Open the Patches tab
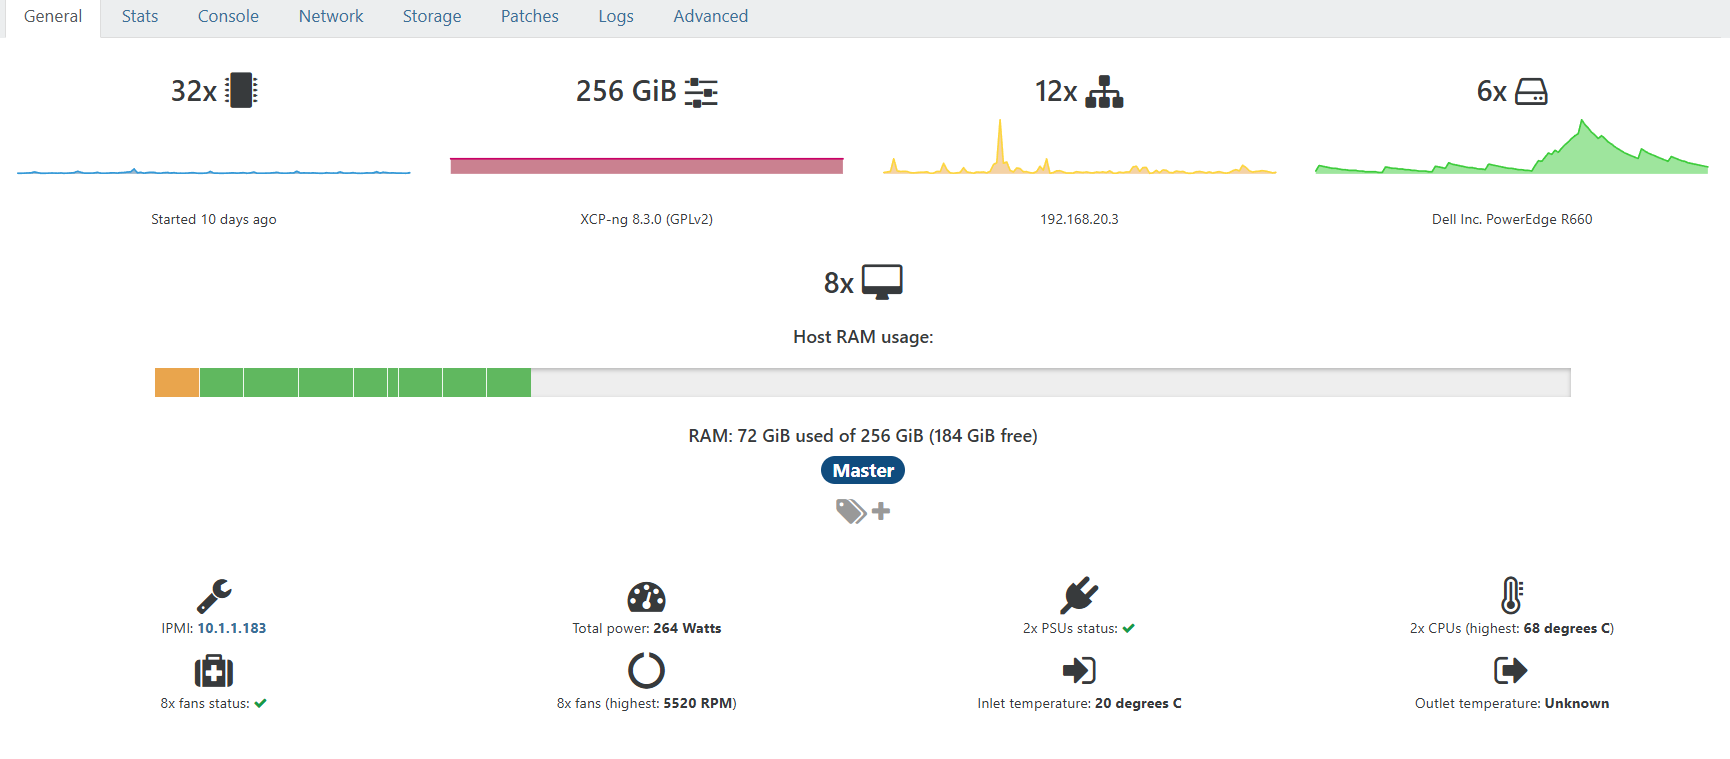The width and height of the screenshot is (1730, 759). [x=529, y=17]
